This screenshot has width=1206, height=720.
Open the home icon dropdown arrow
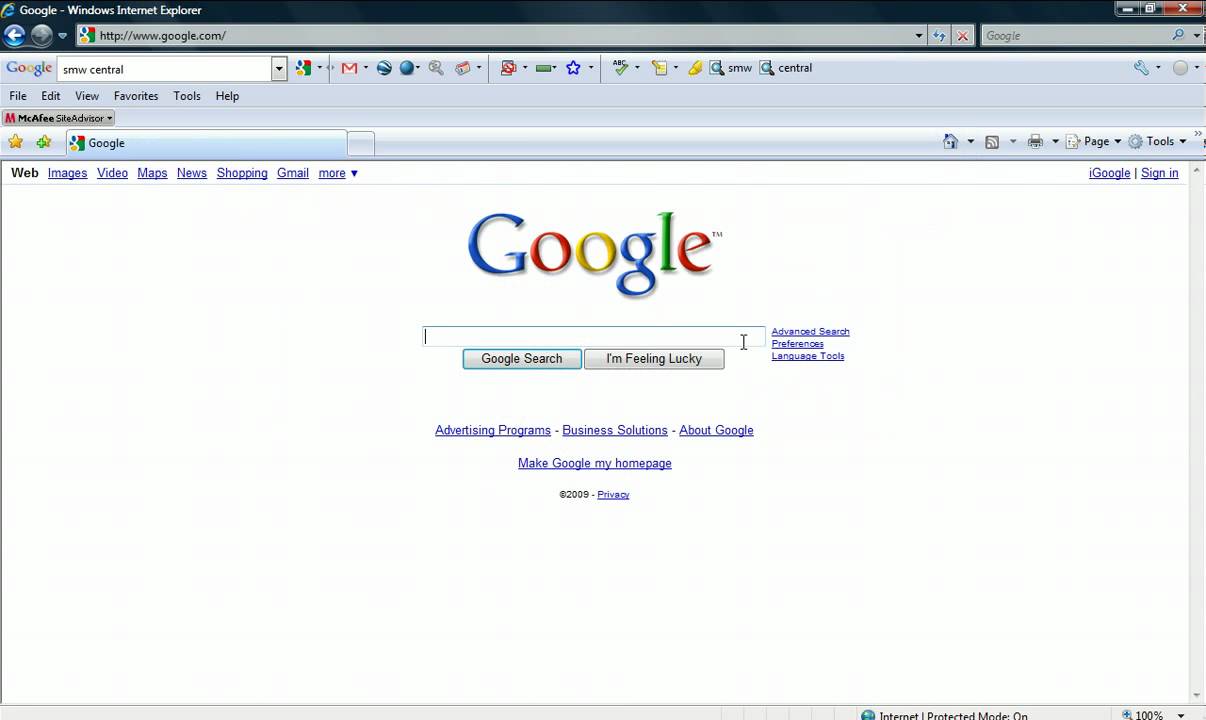[970, 142]
